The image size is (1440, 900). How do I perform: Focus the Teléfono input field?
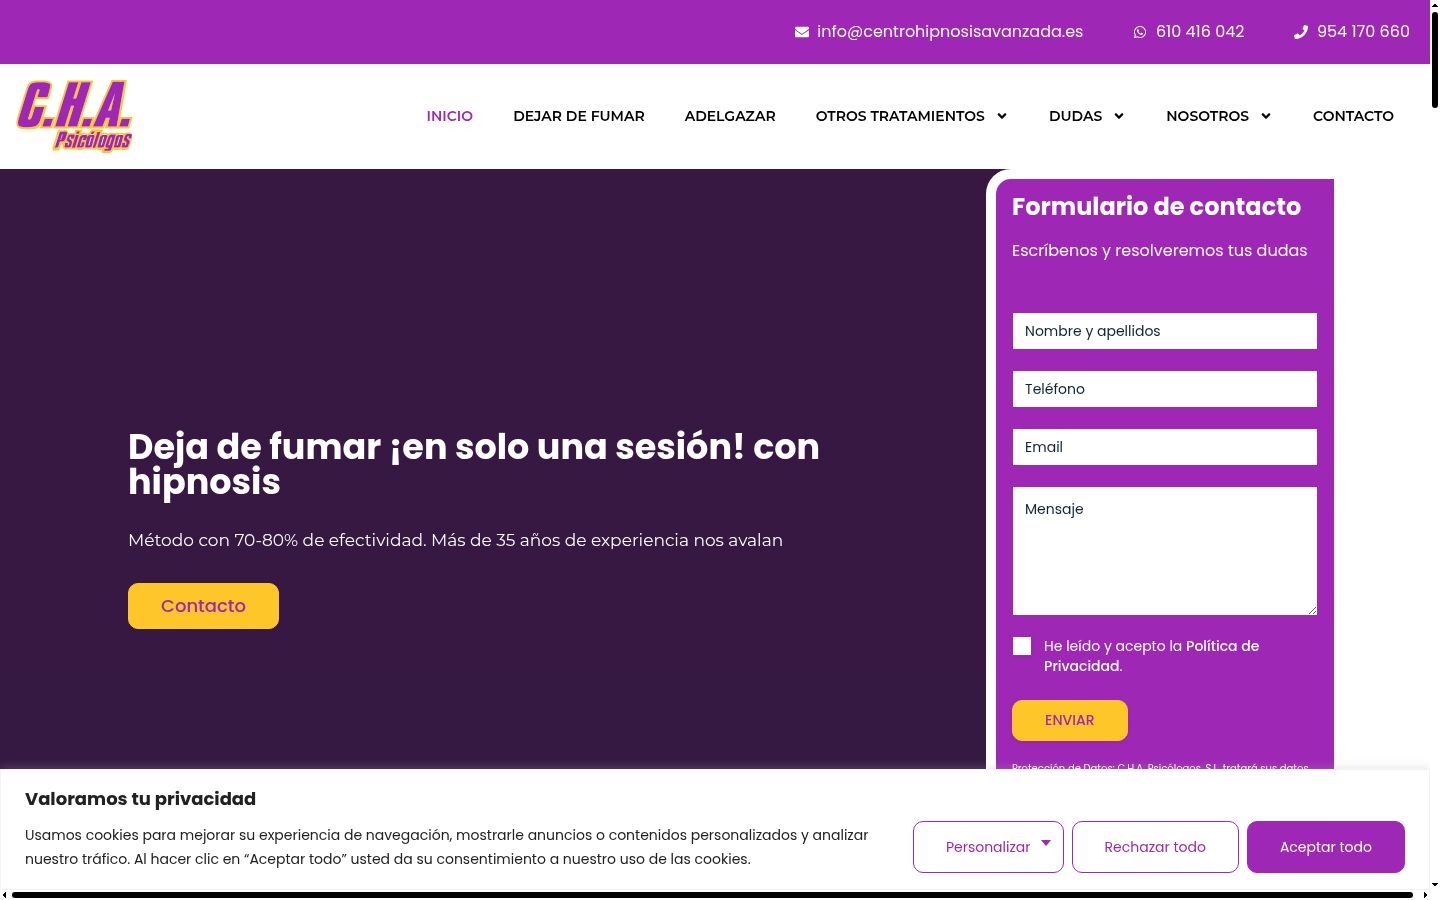1165,389
